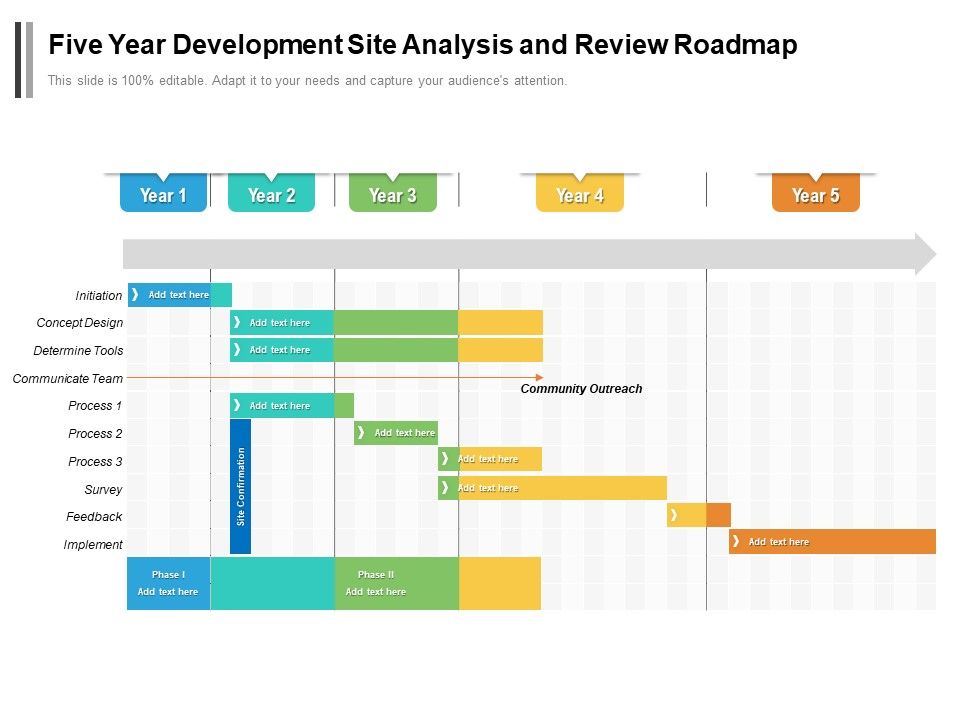This screenshot has width=960, height=720.
Task: Select the Communicate Team row label
Action: 67,379
